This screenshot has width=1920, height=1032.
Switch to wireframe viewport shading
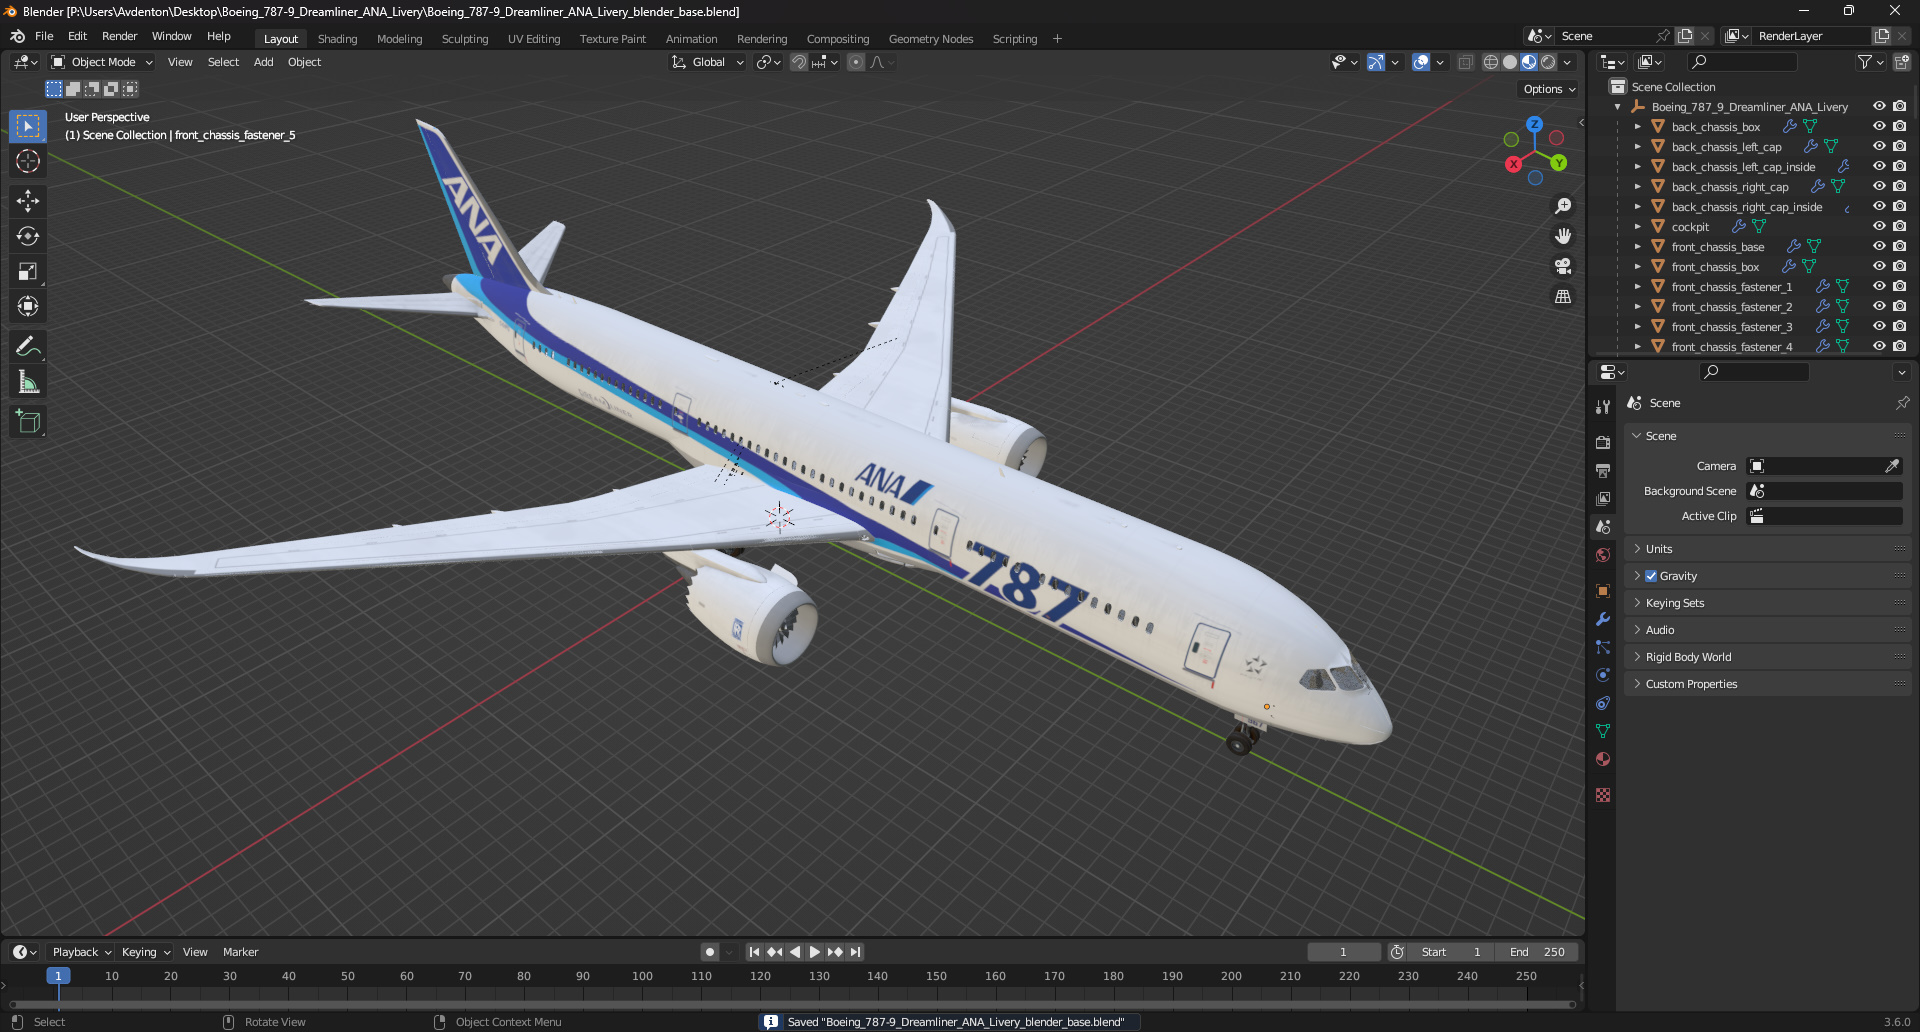click(x=1490, y=62)
